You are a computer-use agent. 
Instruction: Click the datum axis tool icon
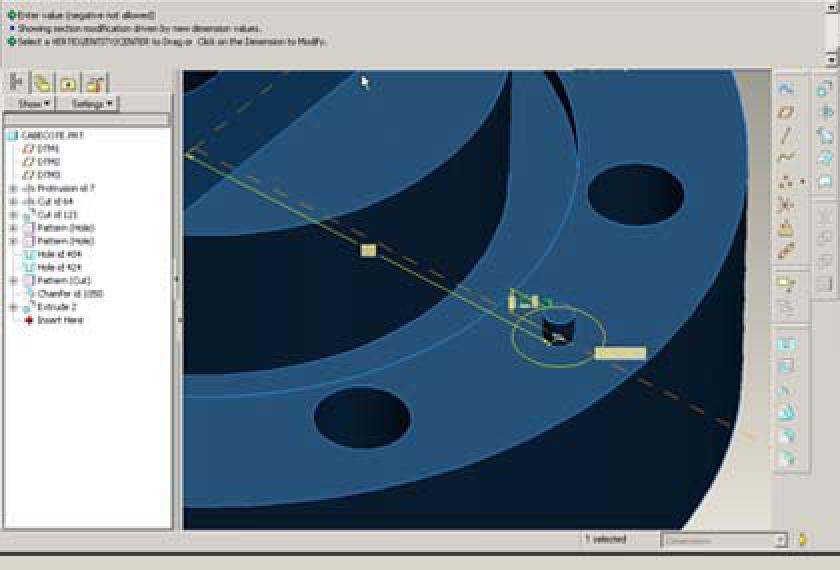786,135
